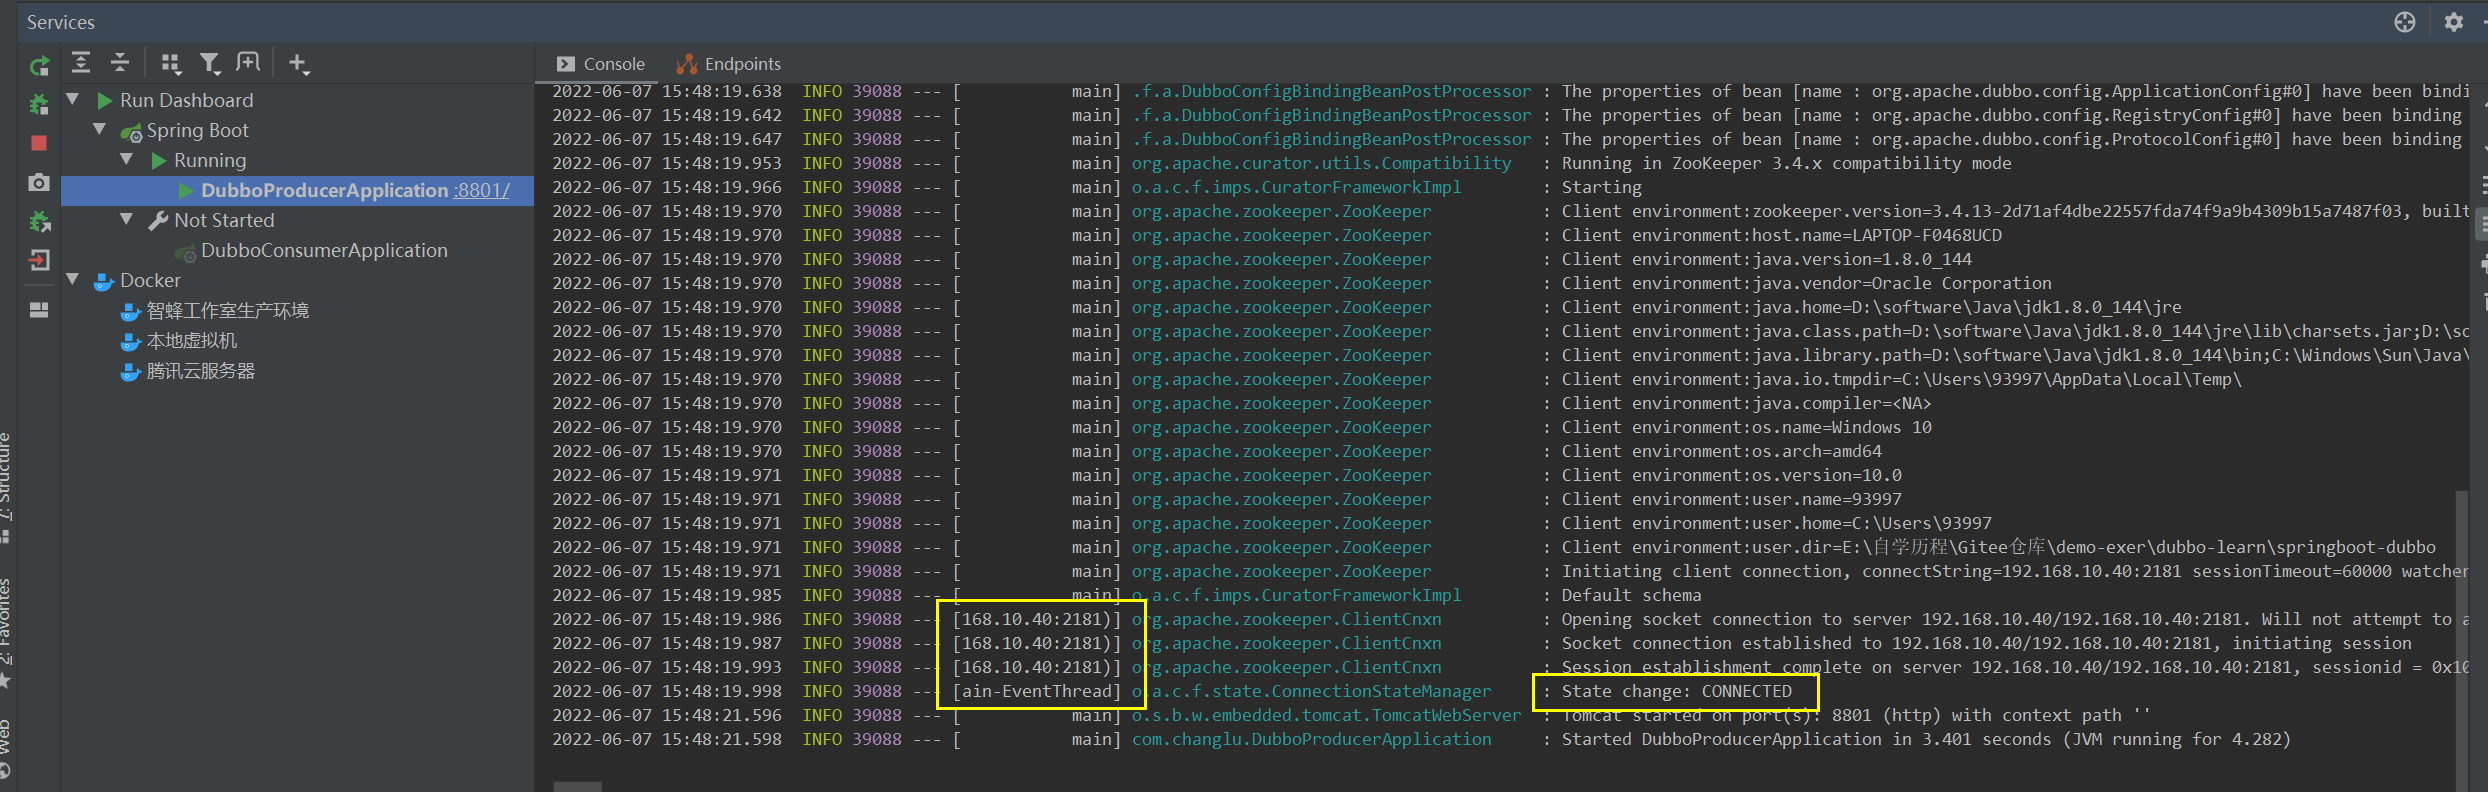Click the 'Default schema' log message
Screen dimensions: 2488x792
coord(1631,595)
